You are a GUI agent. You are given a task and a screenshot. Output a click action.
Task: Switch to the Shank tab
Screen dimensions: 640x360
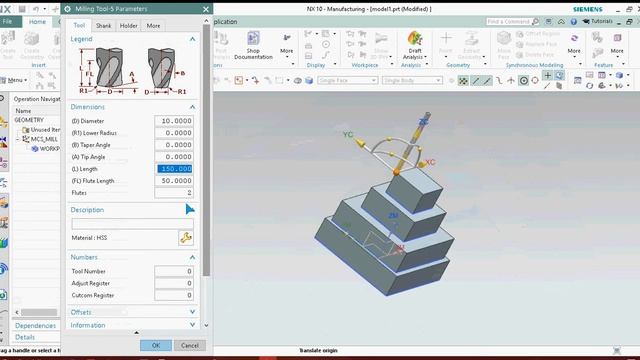[x=103, y=25]
